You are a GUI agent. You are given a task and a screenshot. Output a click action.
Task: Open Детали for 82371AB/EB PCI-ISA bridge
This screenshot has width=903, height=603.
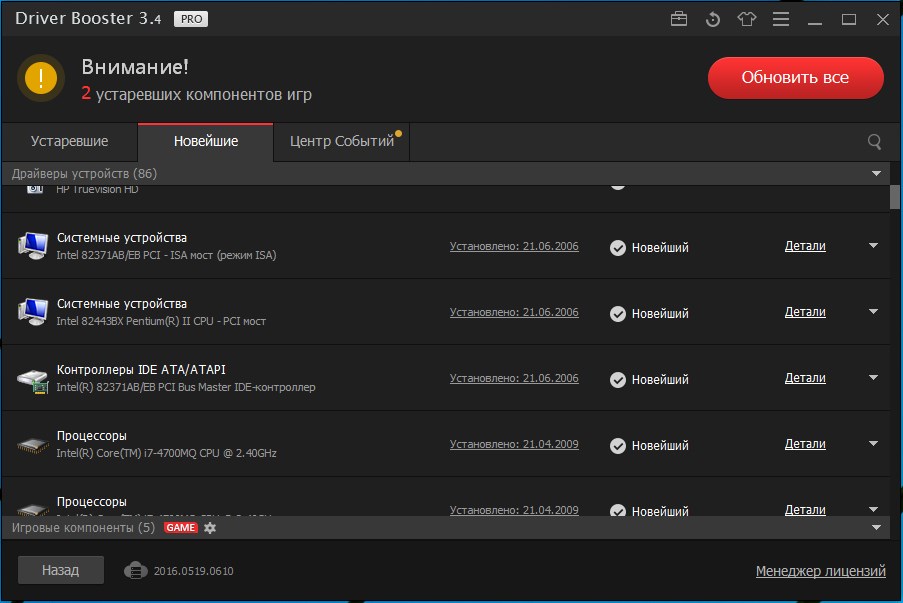click(805, 246)
